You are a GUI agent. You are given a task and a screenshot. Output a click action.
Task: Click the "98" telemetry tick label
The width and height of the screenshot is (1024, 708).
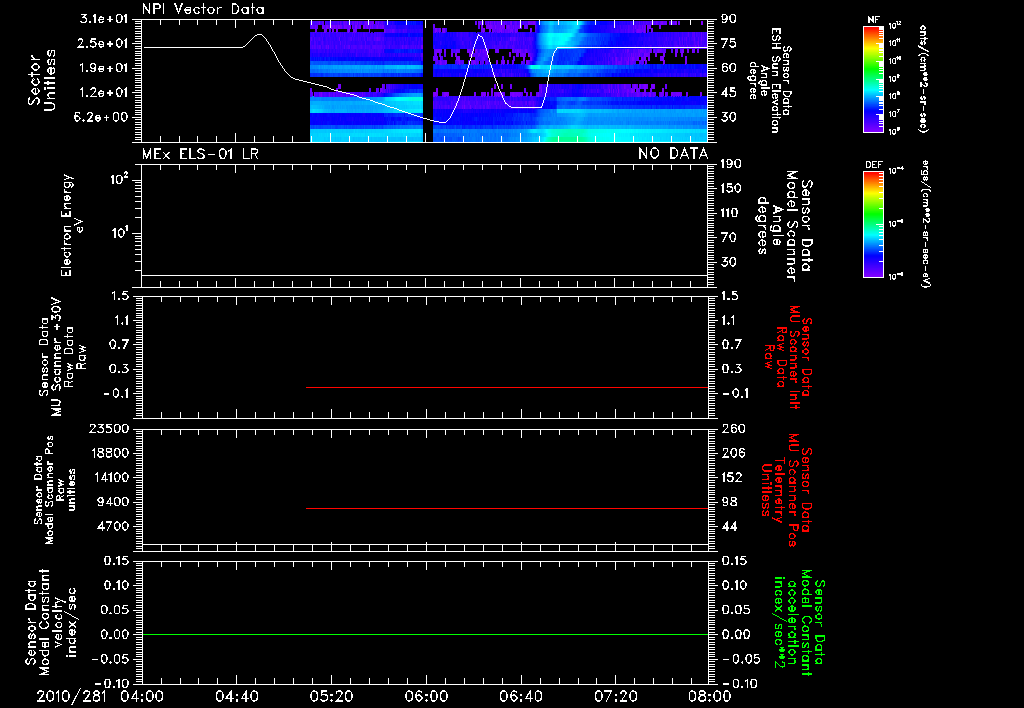[729, 502]
